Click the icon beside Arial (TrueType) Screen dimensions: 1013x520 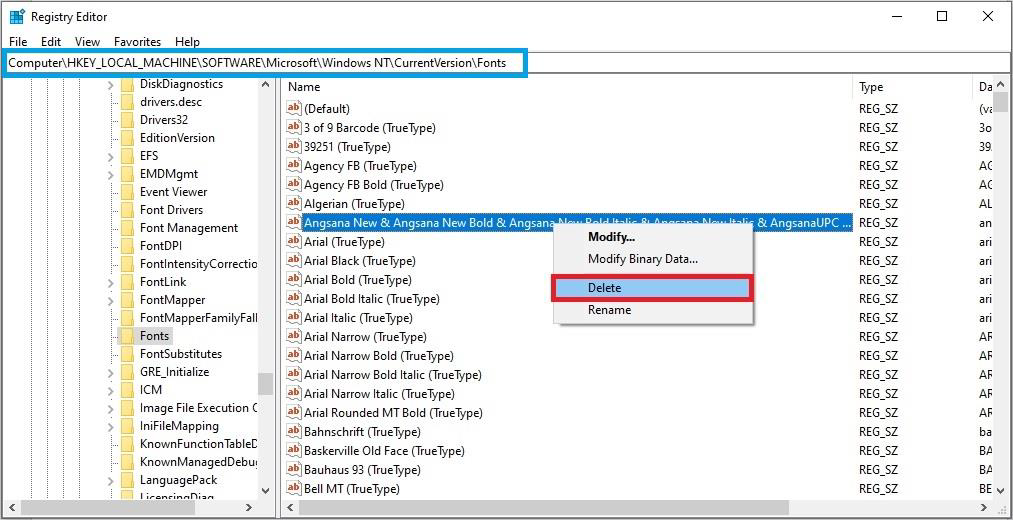point(294,242)
